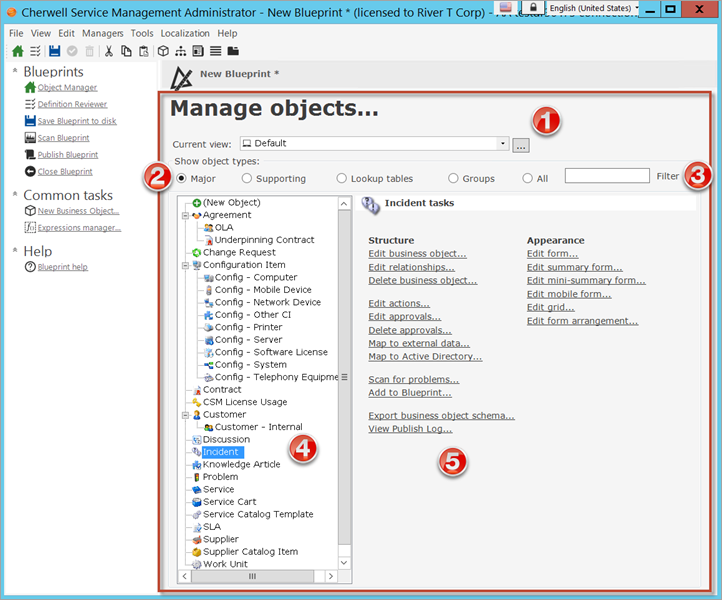Click the ellipsis button beside Current view

click(521, 145)
